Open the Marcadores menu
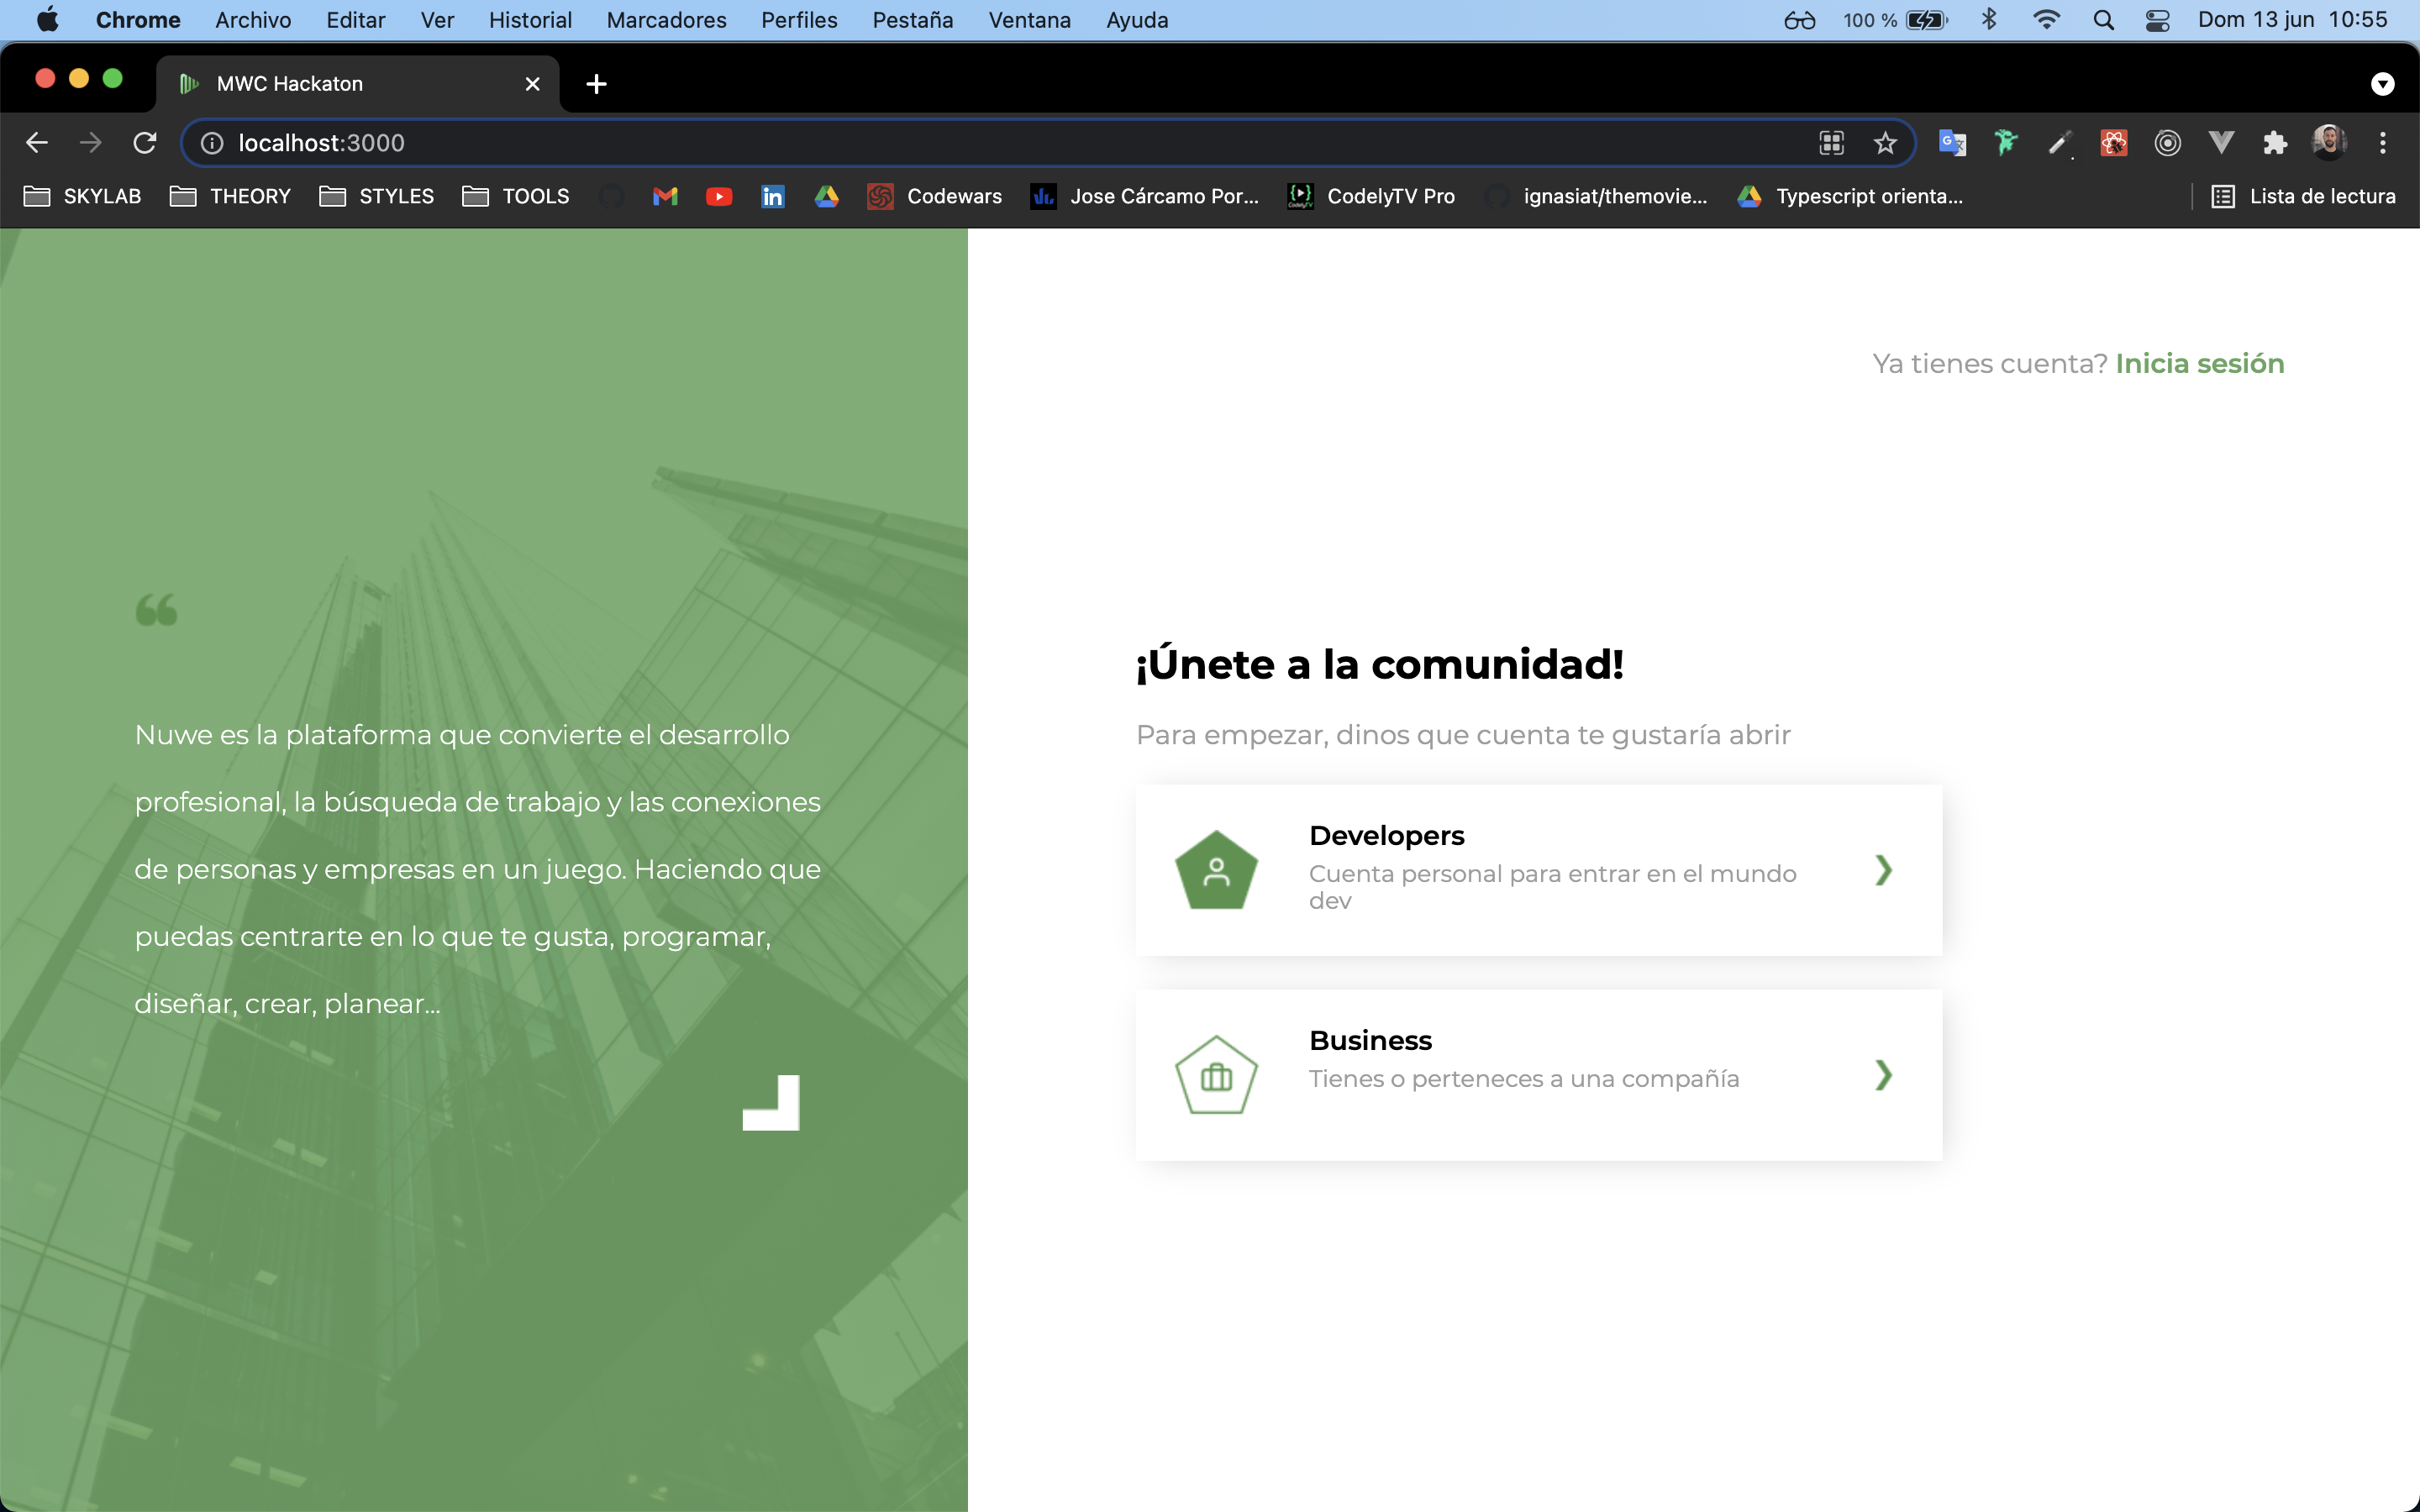The width and height of the screenshot is (2420, 1512). [x=666, y=20]
